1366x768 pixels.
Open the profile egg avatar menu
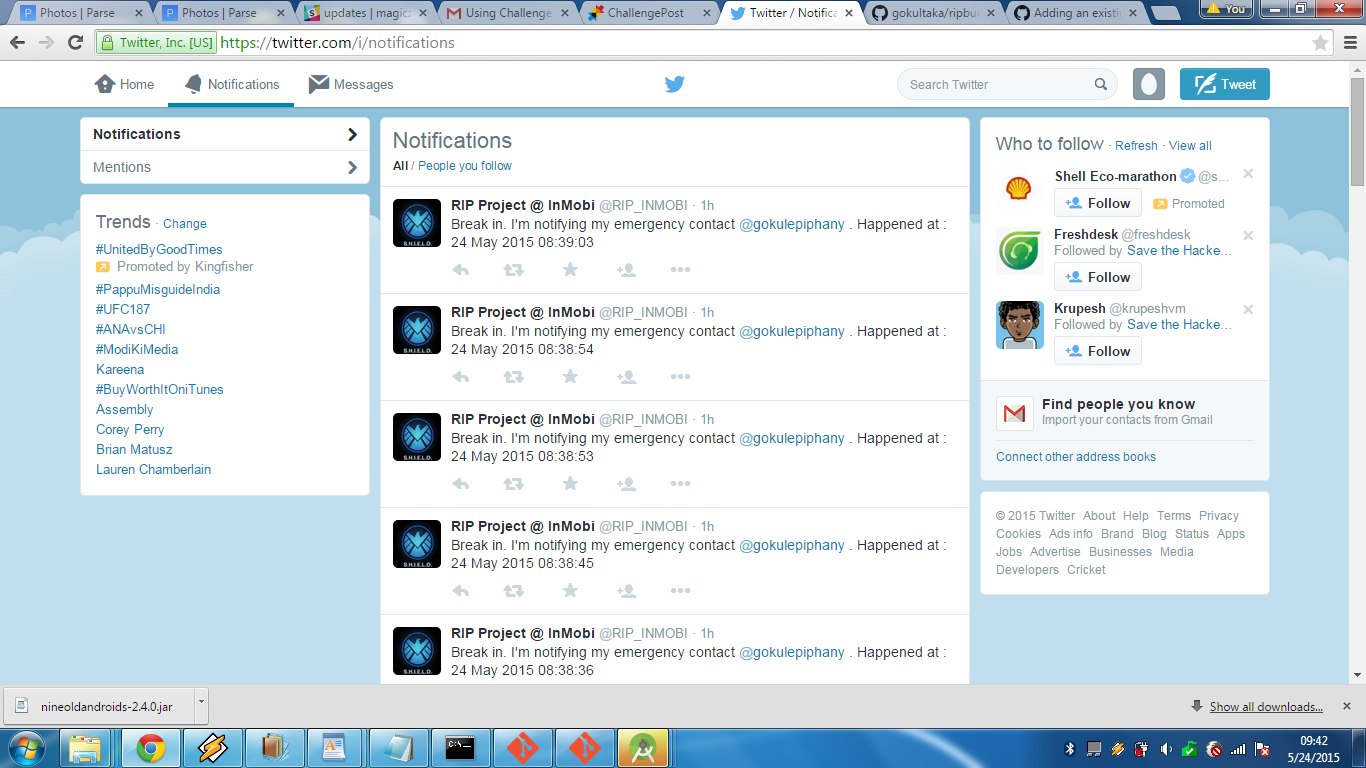coord(1149,84)
